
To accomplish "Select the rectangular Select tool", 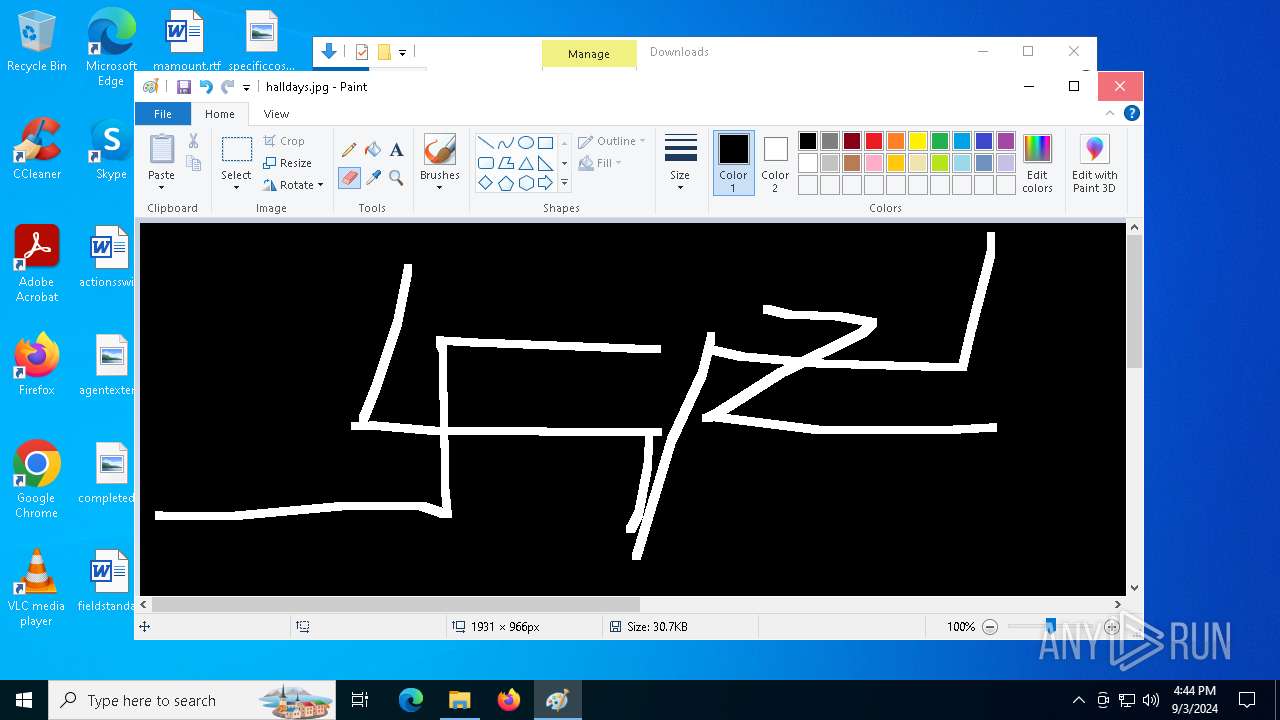I will 236,150.
